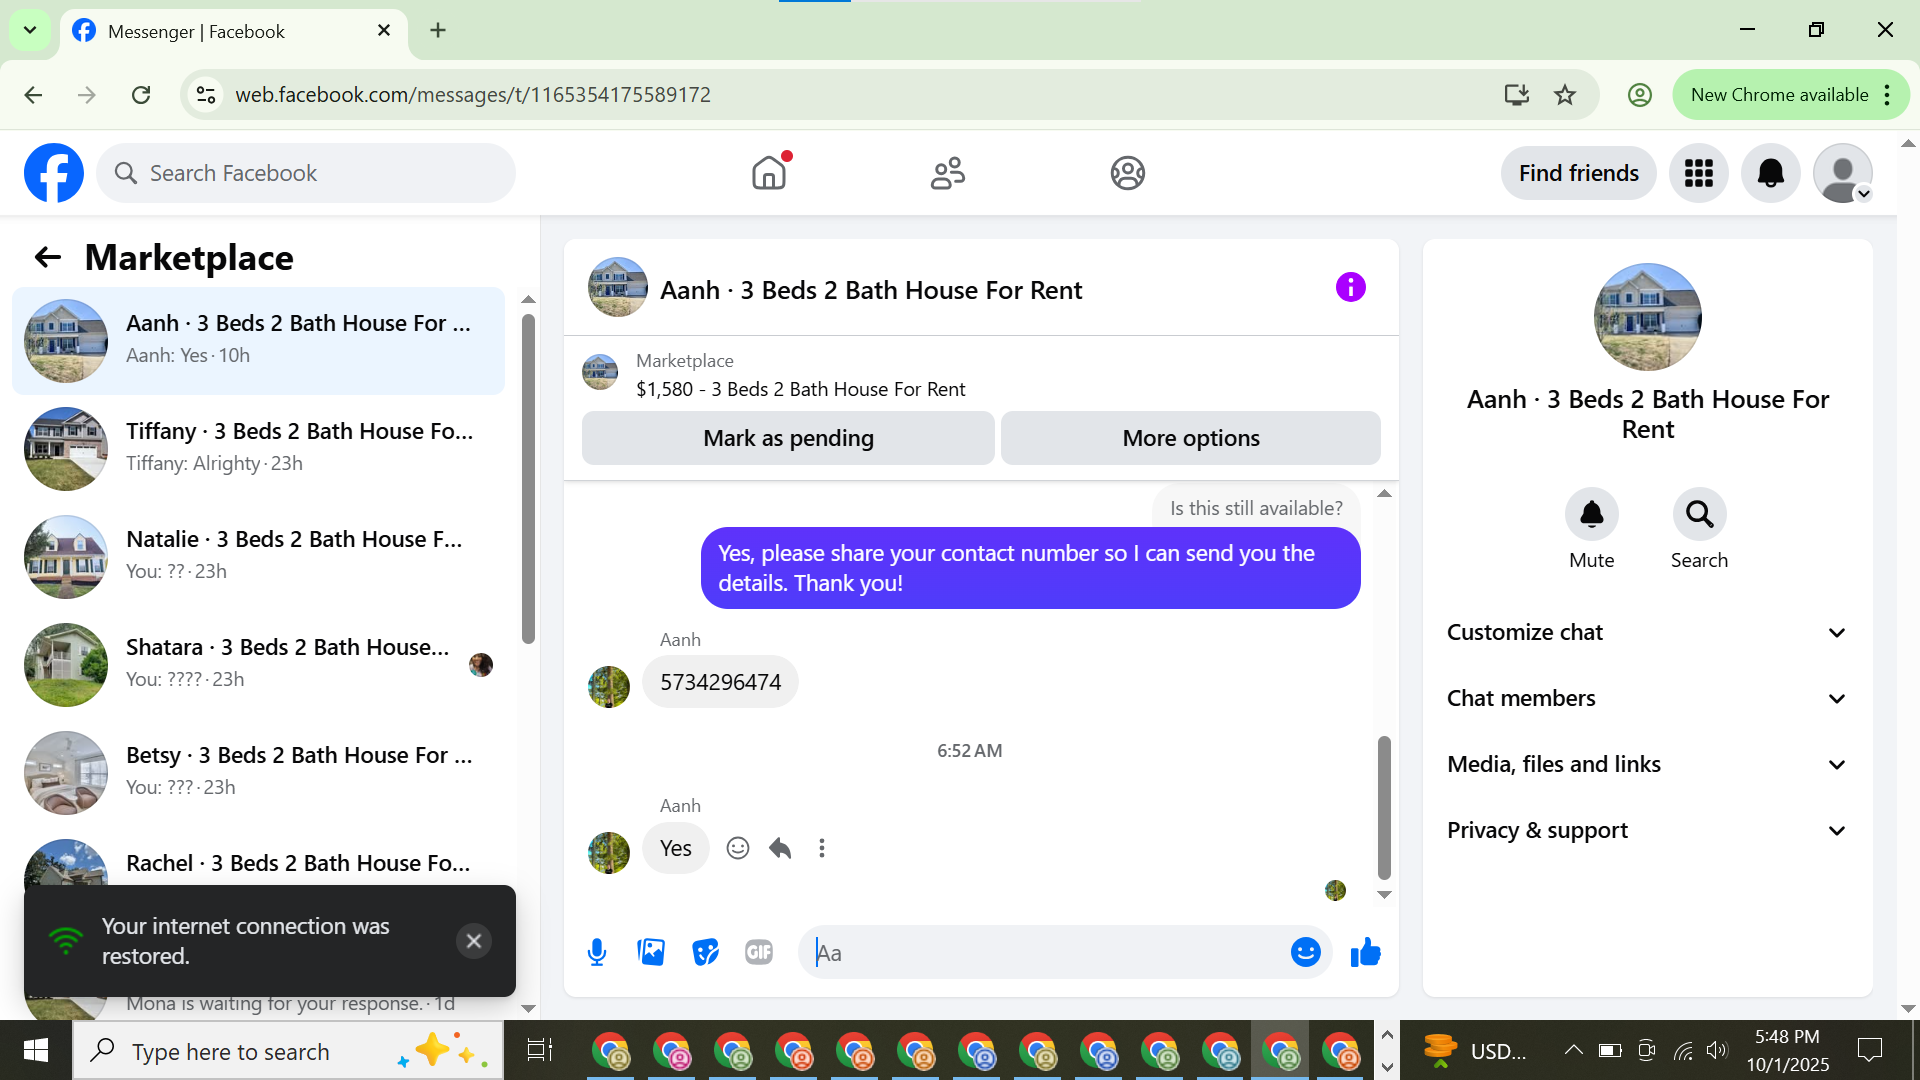The image size is (1920, 1080).
Task: Open conversation information icon
Action: (x=1350, y=288)
